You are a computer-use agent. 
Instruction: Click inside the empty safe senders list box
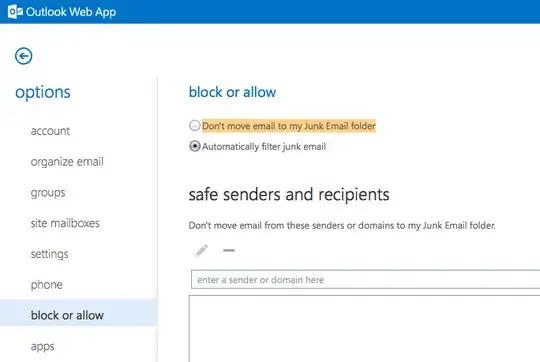coord(364,329)
